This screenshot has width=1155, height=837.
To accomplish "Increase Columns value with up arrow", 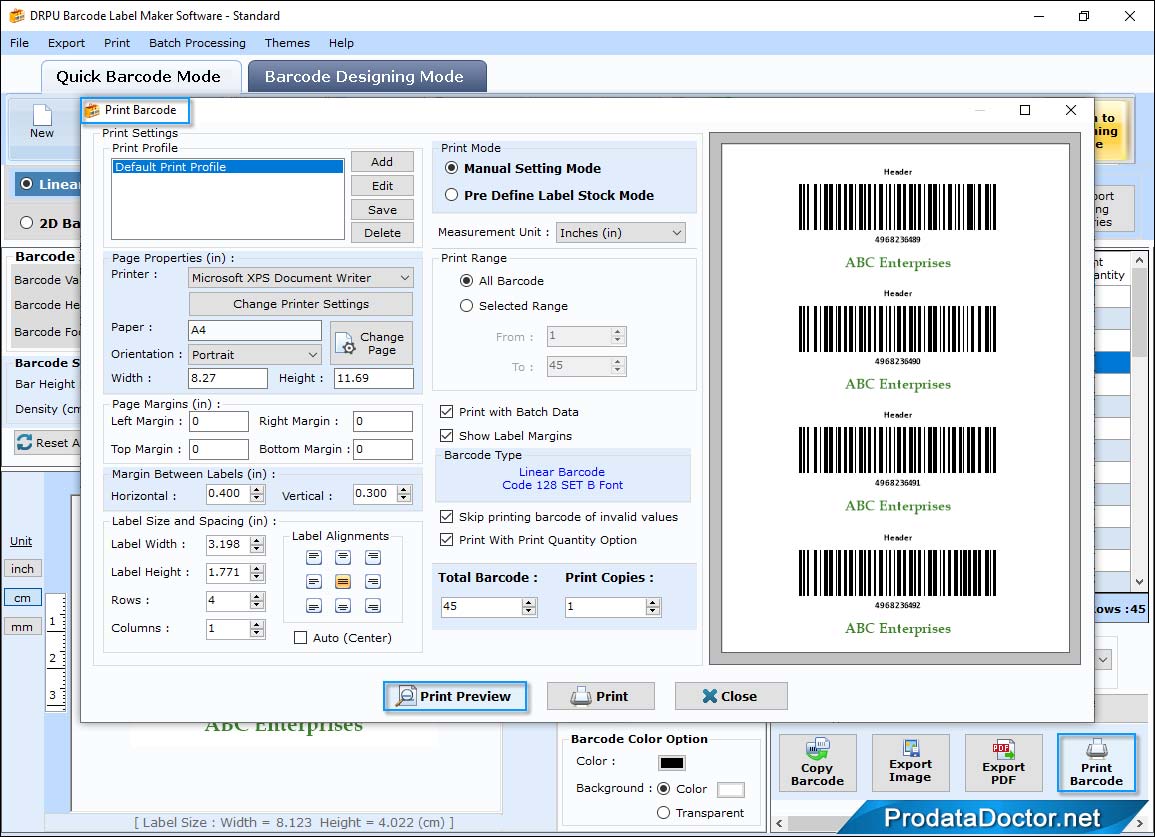I will 257,625.
